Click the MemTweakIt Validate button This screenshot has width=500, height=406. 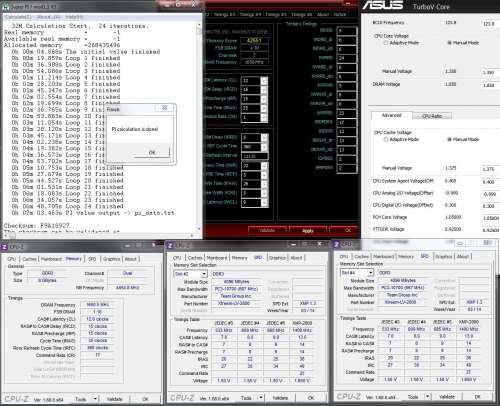(x=267, y=230)
